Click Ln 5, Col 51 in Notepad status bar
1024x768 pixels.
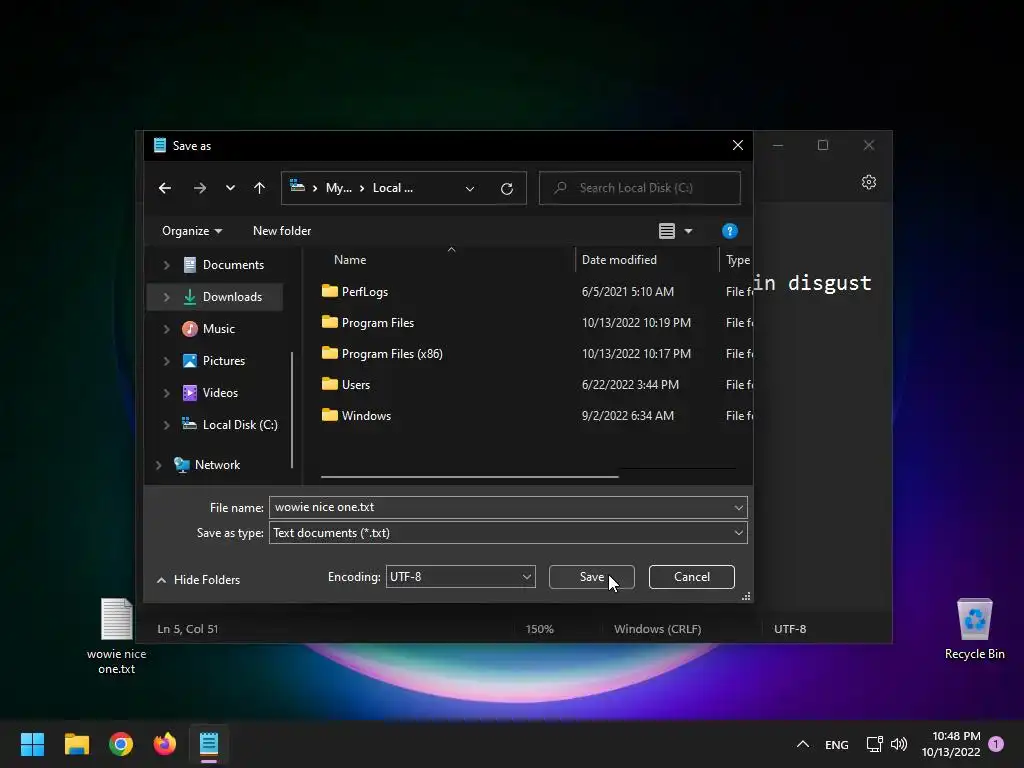[x=187, y=629]
